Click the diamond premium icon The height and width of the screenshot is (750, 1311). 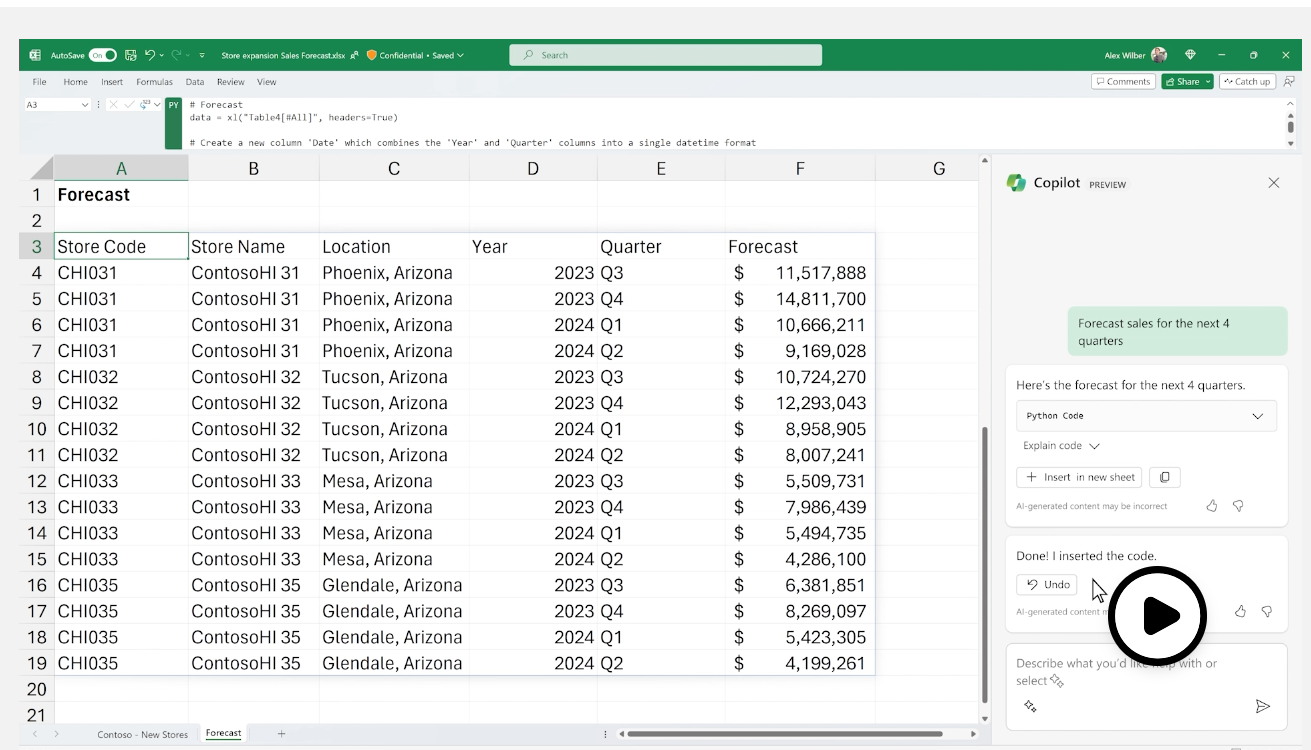point(1190,55)
